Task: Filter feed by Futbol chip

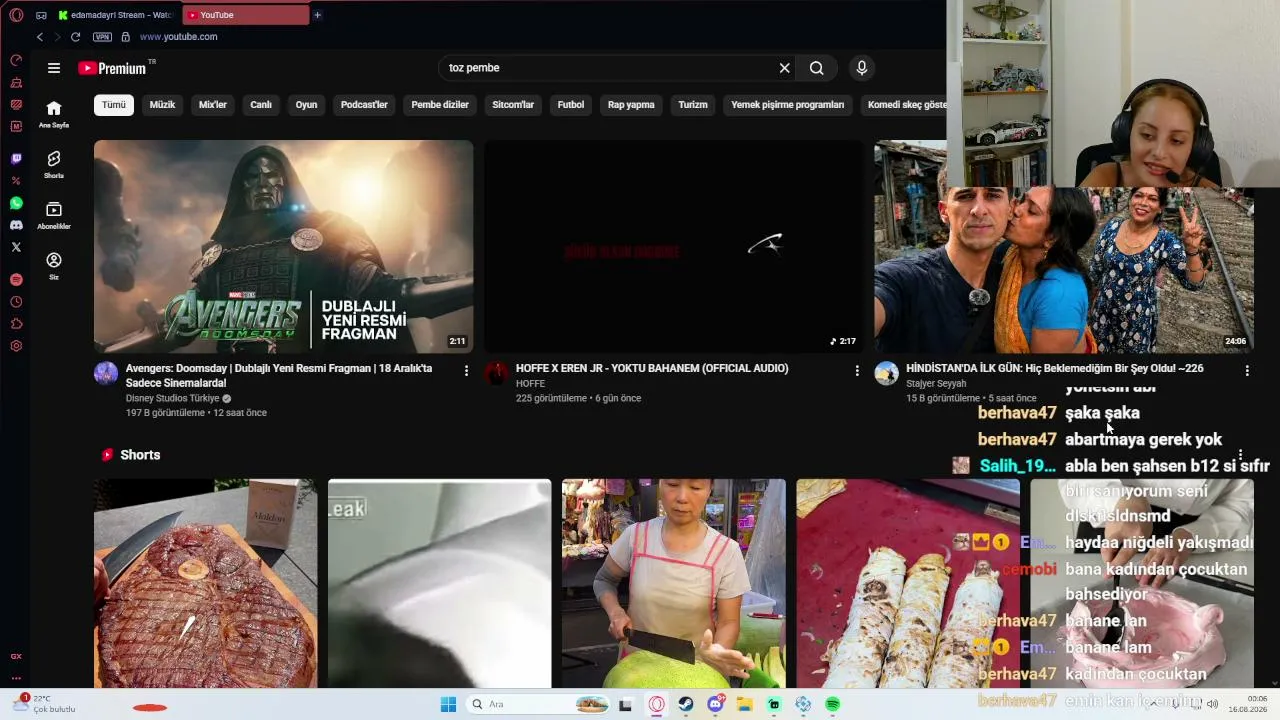Action: (571, 105)
